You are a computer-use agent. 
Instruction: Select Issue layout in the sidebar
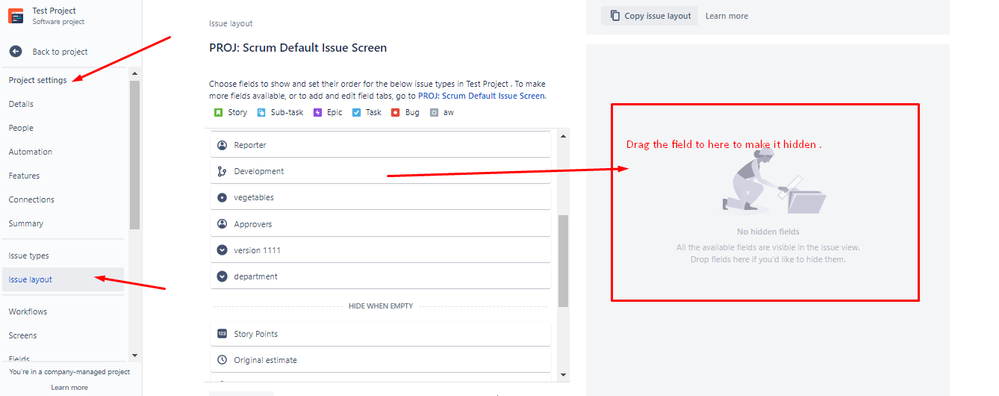63,279
